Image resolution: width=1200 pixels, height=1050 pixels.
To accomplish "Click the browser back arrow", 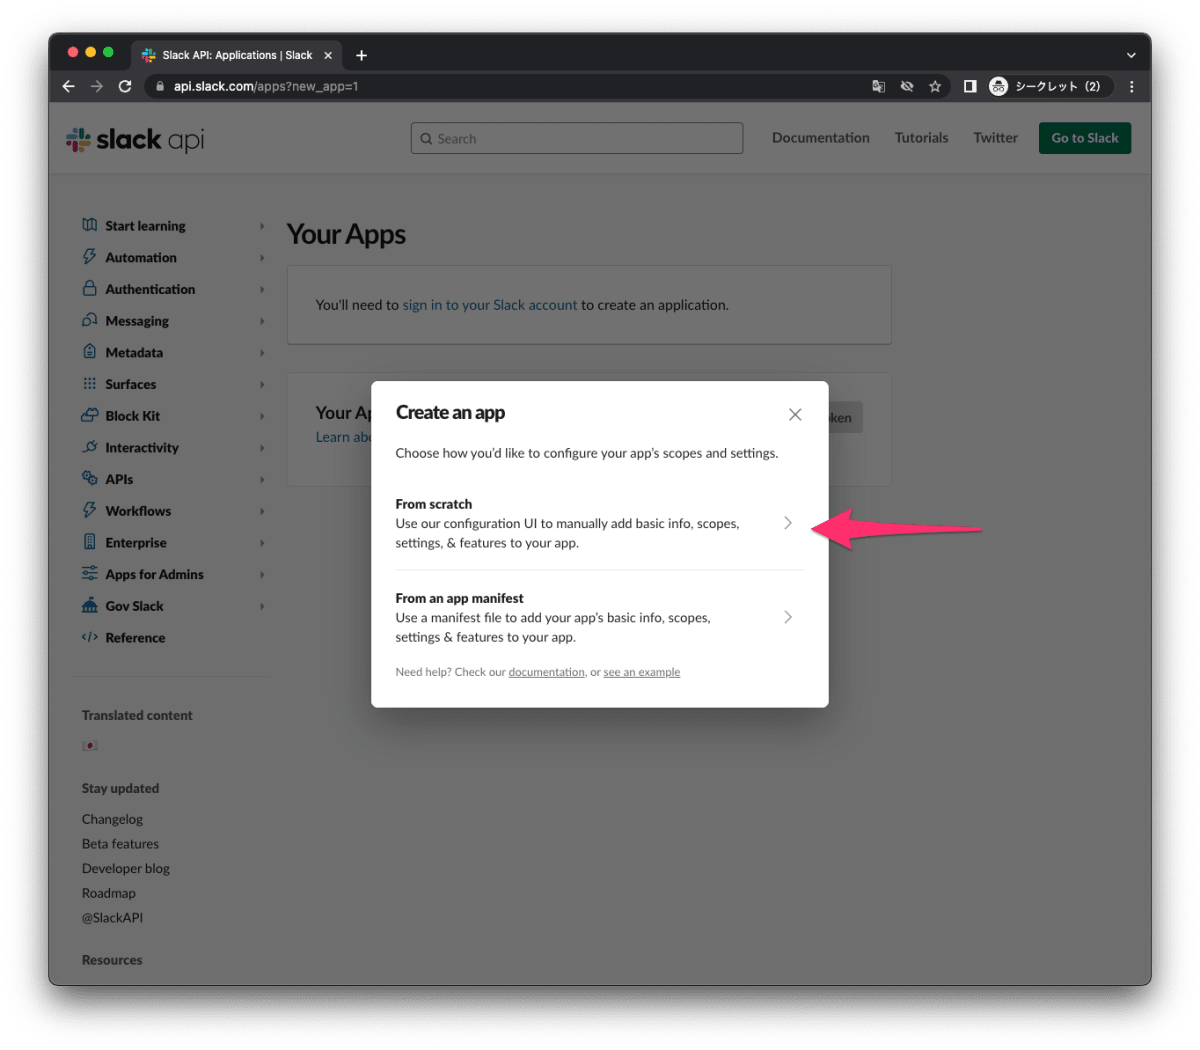I will pos(68,86).
